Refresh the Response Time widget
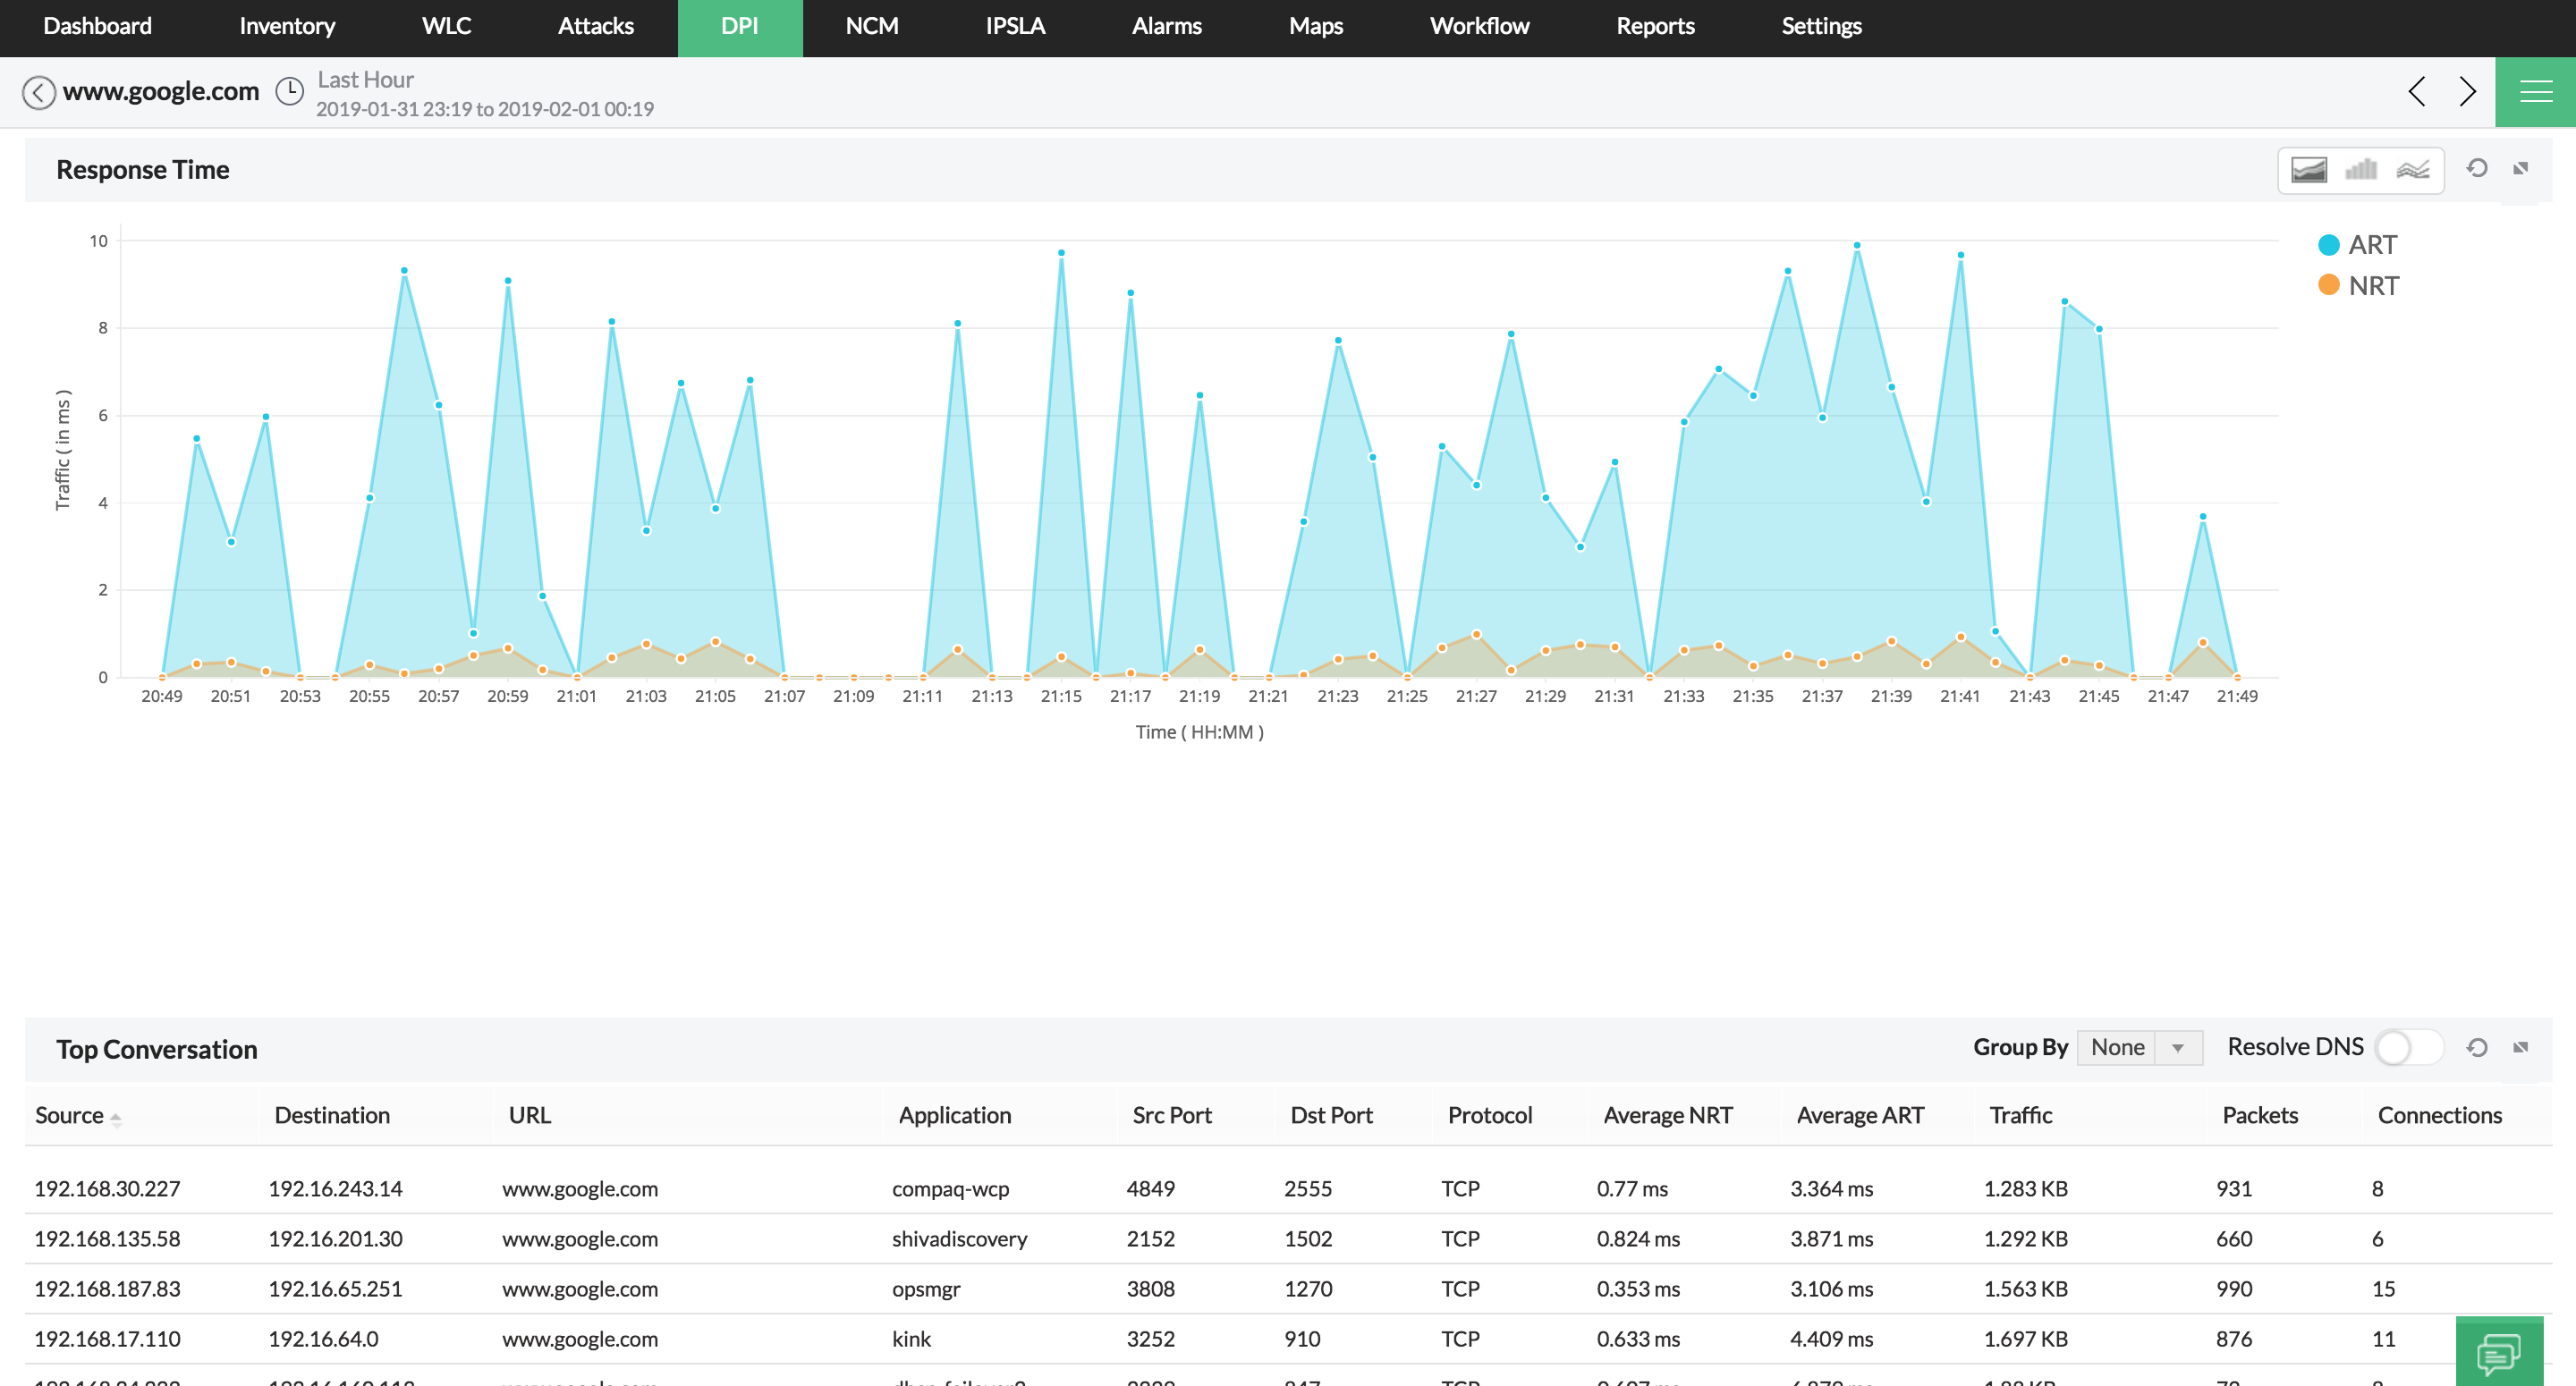Viewport: 2576px width, 1386px height. point(2476,168)
